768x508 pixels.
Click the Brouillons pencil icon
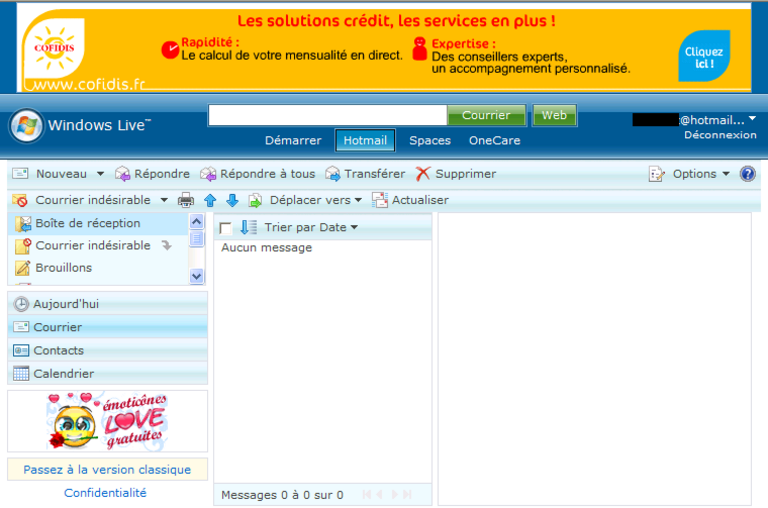tap(23, 268)
